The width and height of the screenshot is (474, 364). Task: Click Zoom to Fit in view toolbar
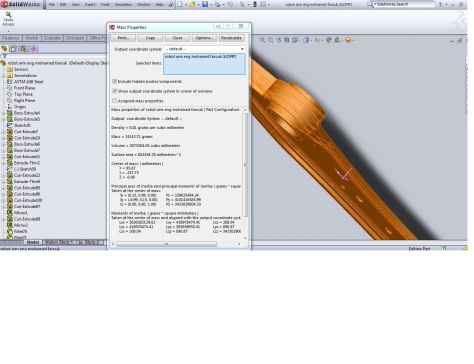point(263,40)
